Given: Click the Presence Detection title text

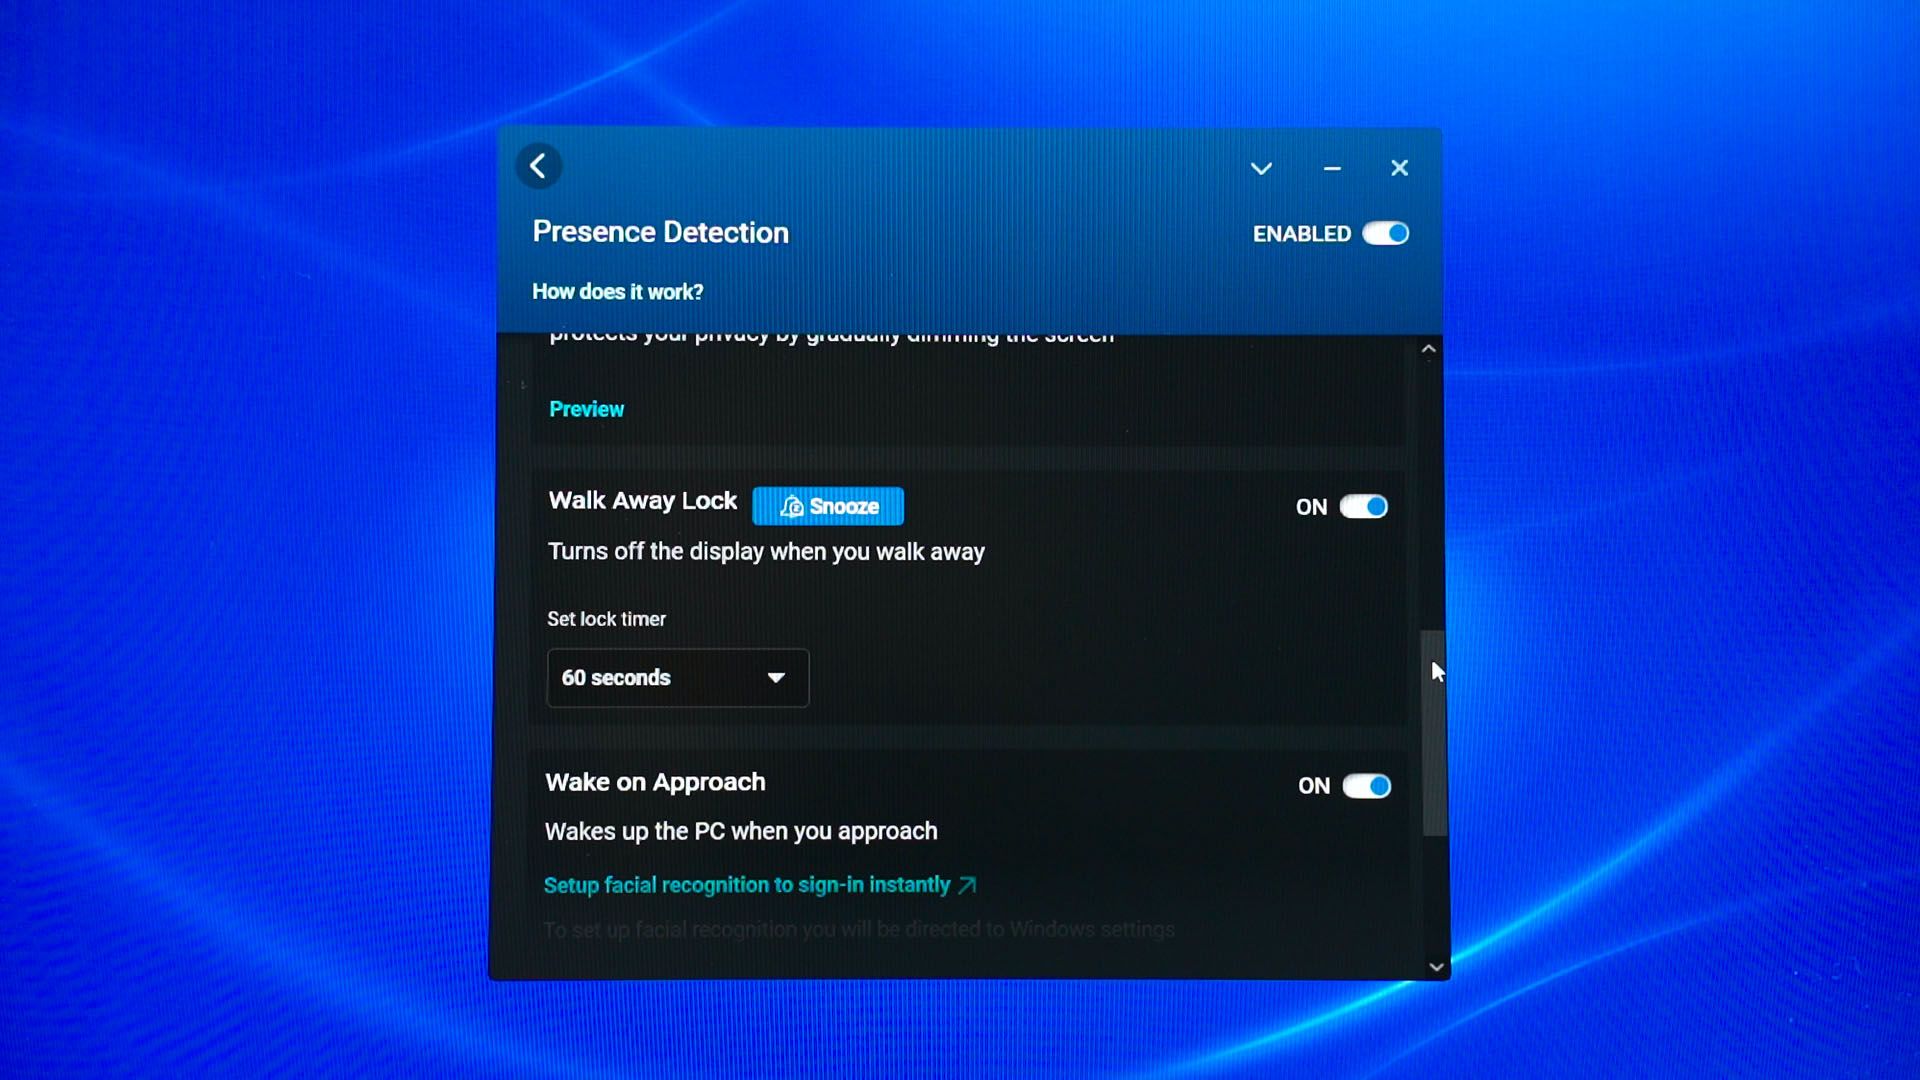Looking at the screenshot, I should click(661, 232).
